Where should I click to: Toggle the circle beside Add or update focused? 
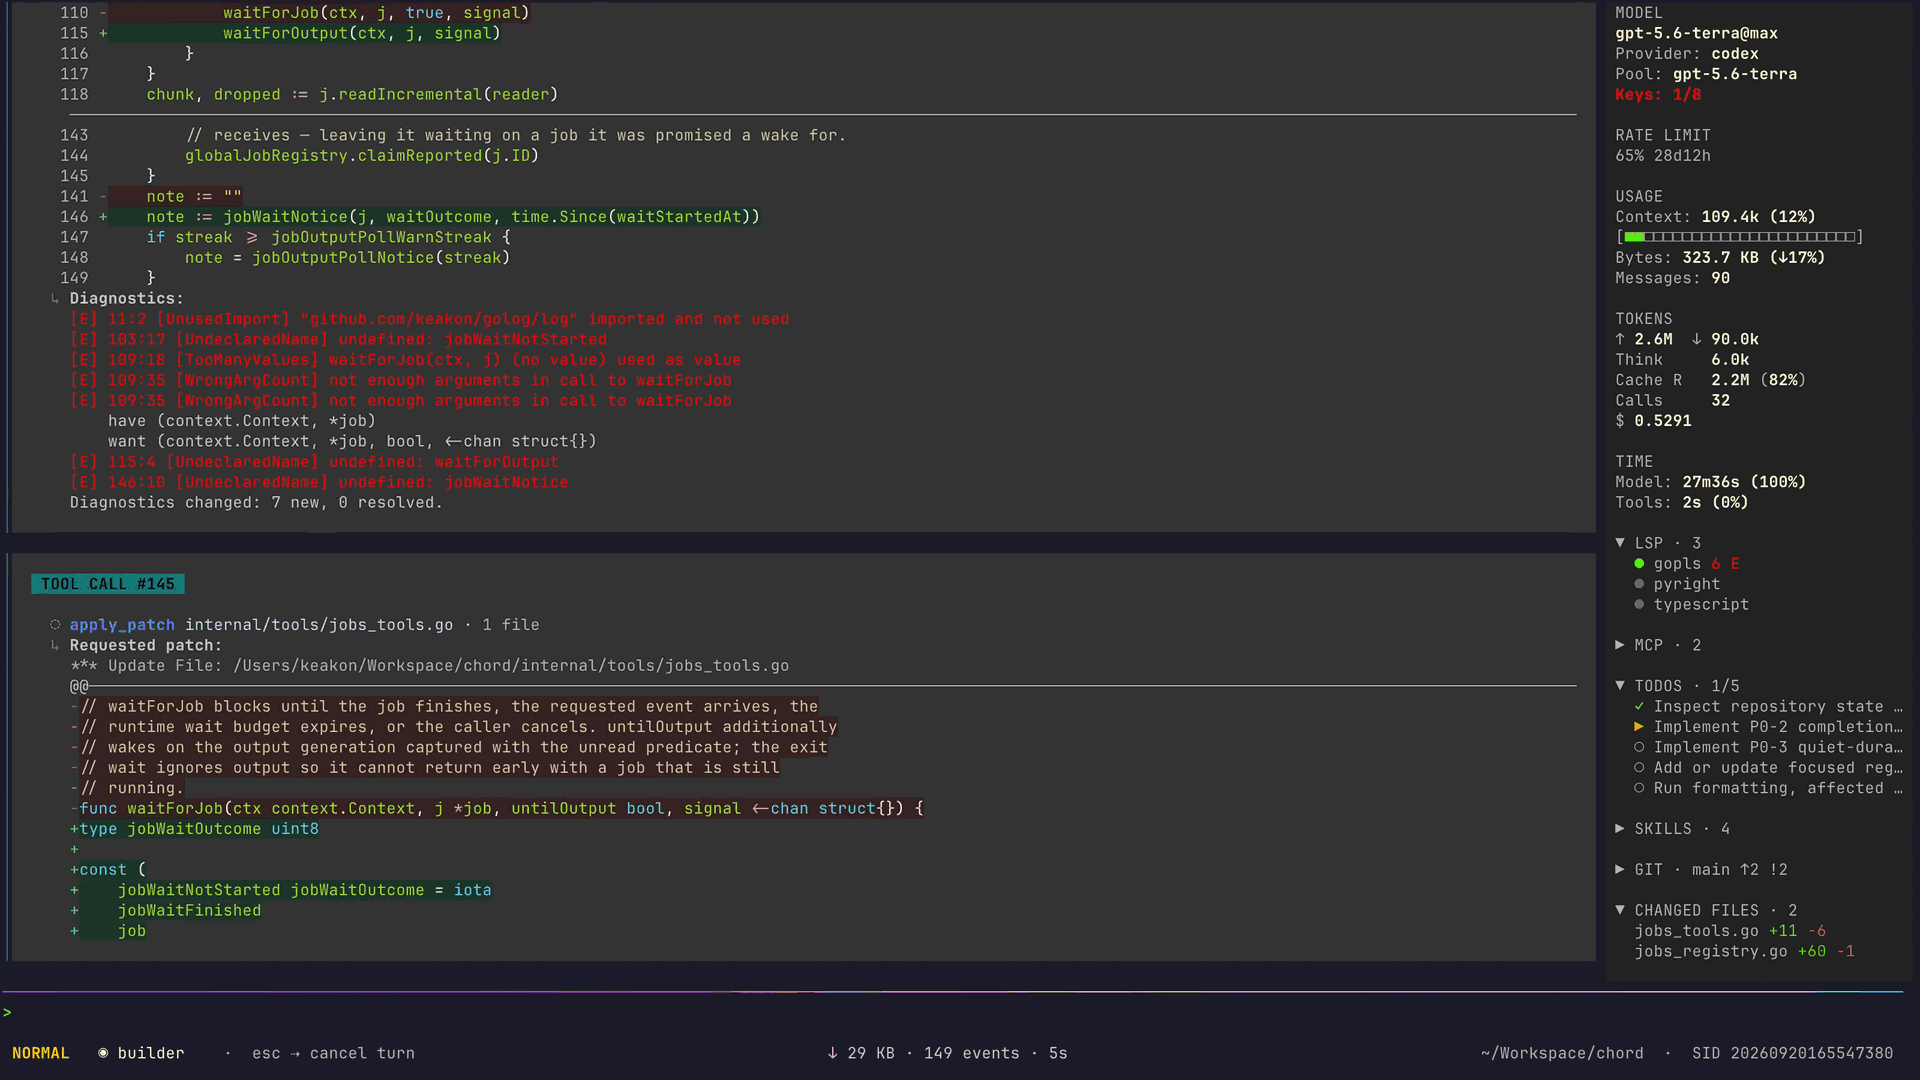pyautogui.click(x=1639, y=768)
